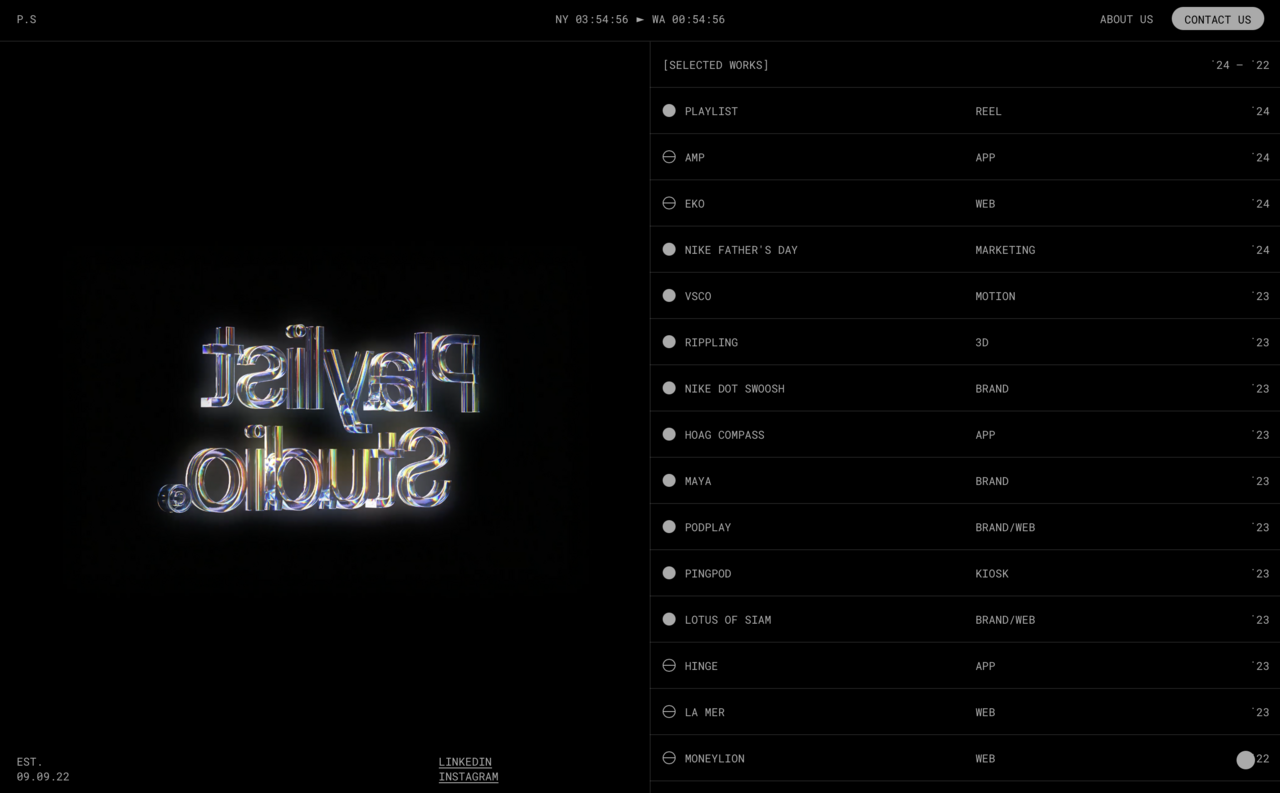Click the circle icon beside VSCO

coord(669,296)
